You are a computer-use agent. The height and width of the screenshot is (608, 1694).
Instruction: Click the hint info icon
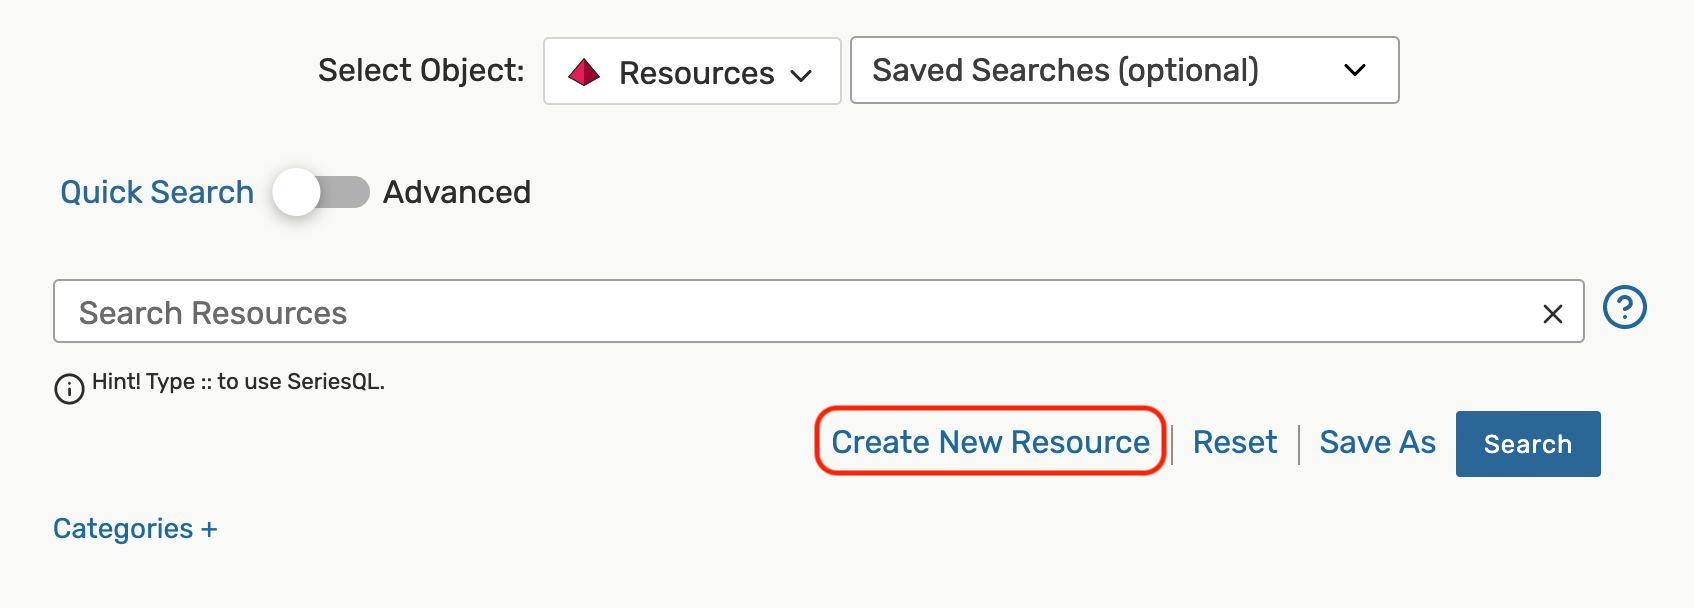[69, 388]
